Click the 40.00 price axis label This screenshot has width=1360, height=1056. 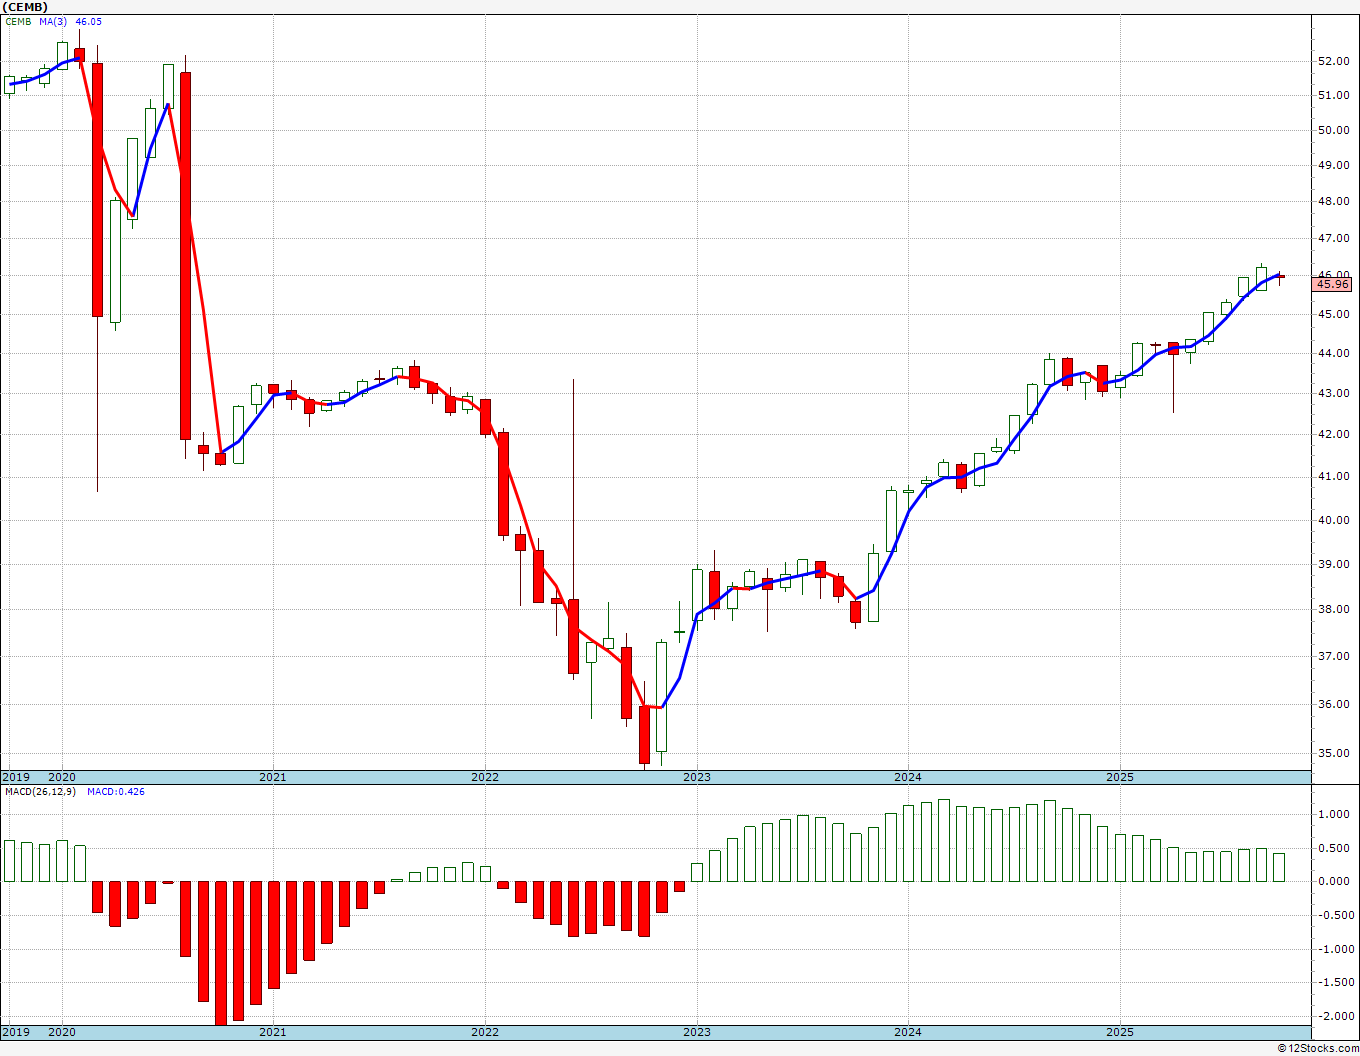[1334, 520]
